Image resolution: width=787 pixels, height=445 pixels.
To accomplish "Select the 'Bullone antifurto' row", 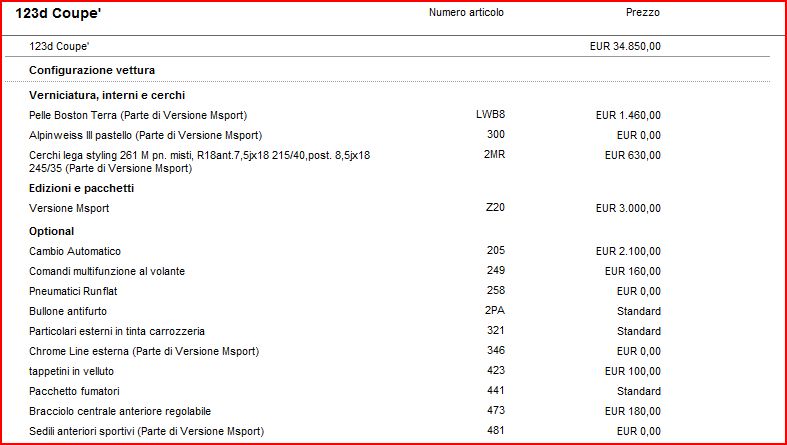I will [x=68, y=312].
